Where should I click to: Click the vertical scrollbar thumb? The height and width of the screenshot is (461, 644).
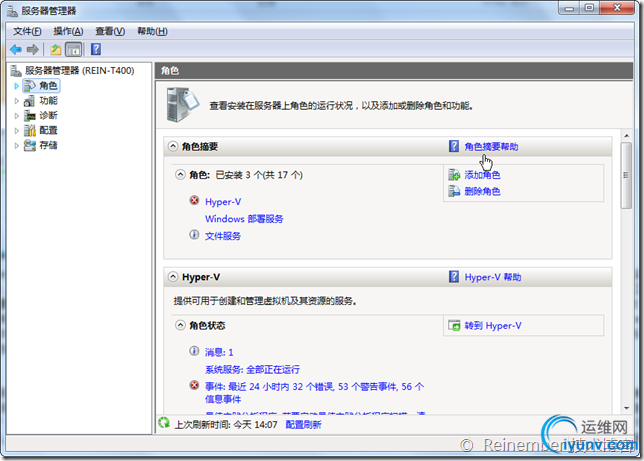coord(626,175)
